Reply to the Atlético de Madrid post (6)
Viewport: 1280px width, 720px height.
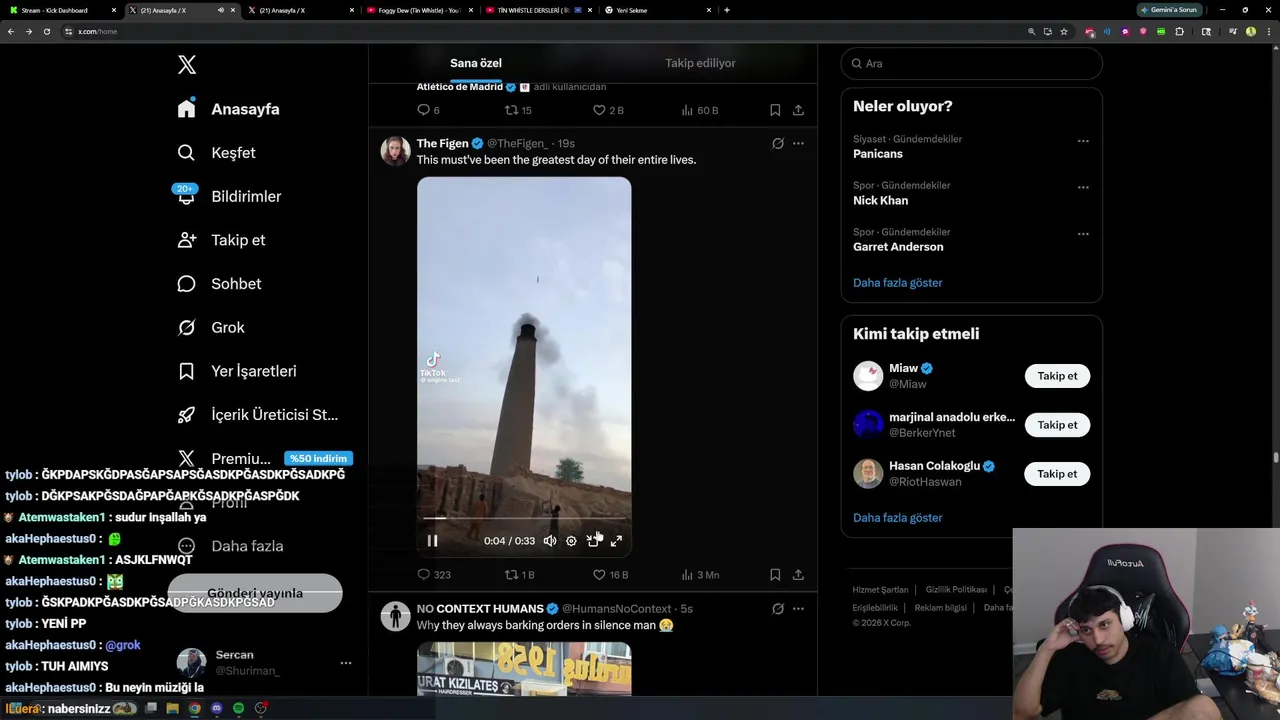(428, 110)
